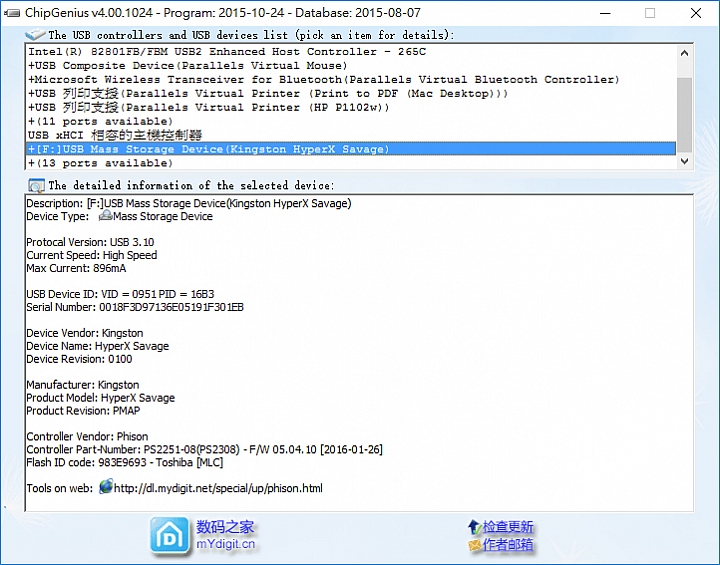Select the USB xHCI host controller row
The image size is (720, 565).
coord(351,135)
